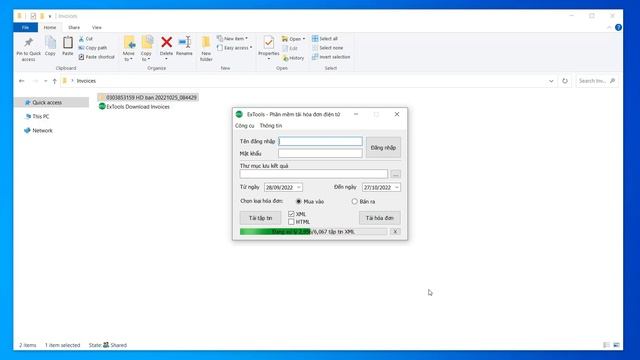Click the Tải tập tin button
640x360 pixels.
click(260, 218)
